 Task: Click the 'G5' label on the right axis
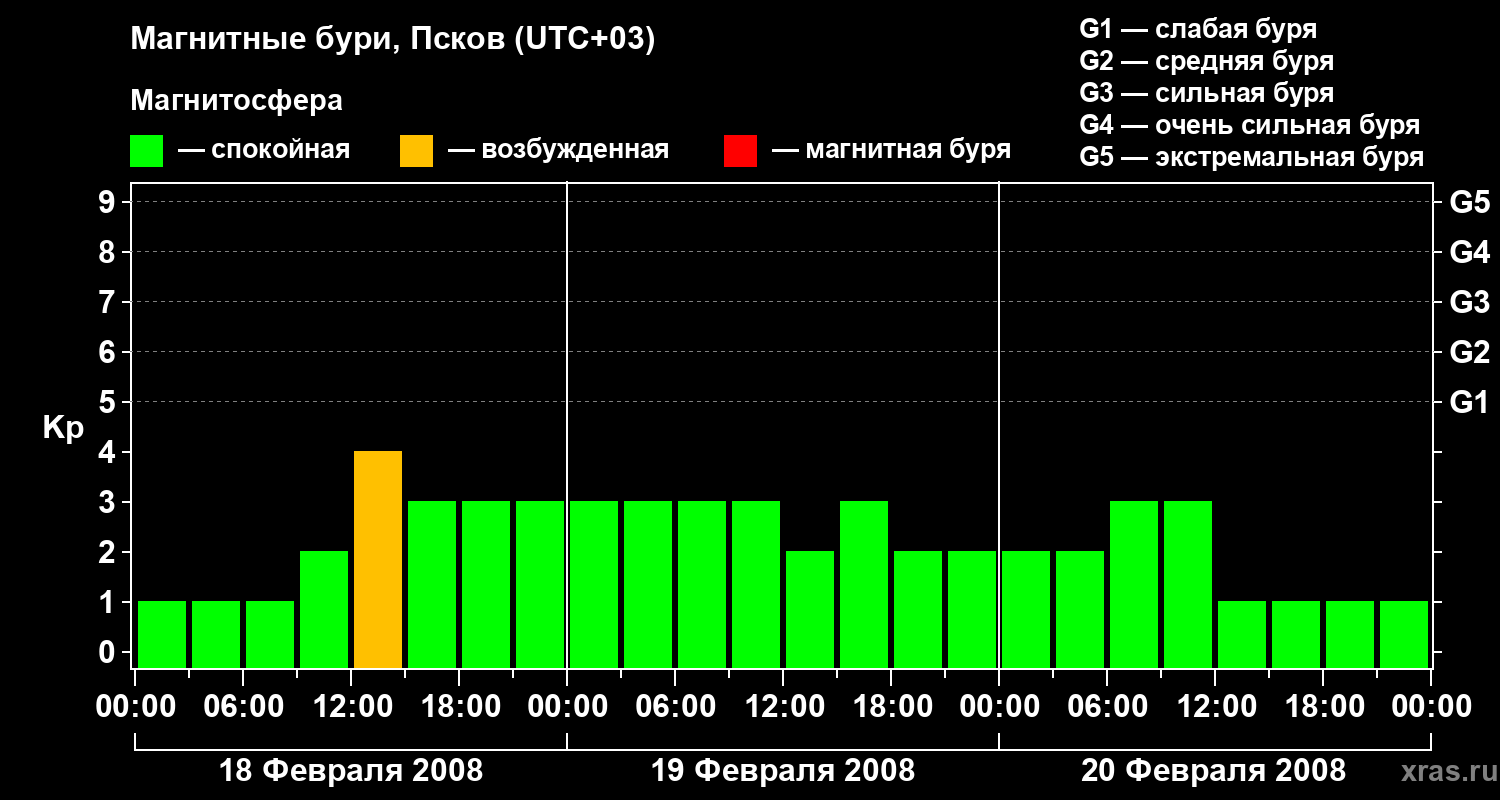(x=1470, y=203)
